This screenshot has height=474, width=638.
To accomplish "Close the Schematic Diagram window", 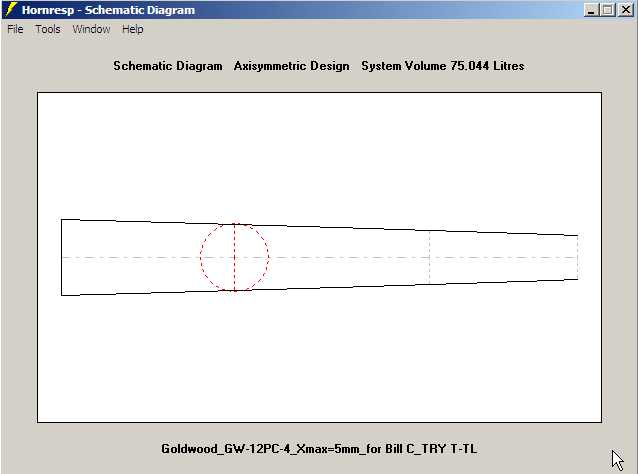I will [625, 10].
